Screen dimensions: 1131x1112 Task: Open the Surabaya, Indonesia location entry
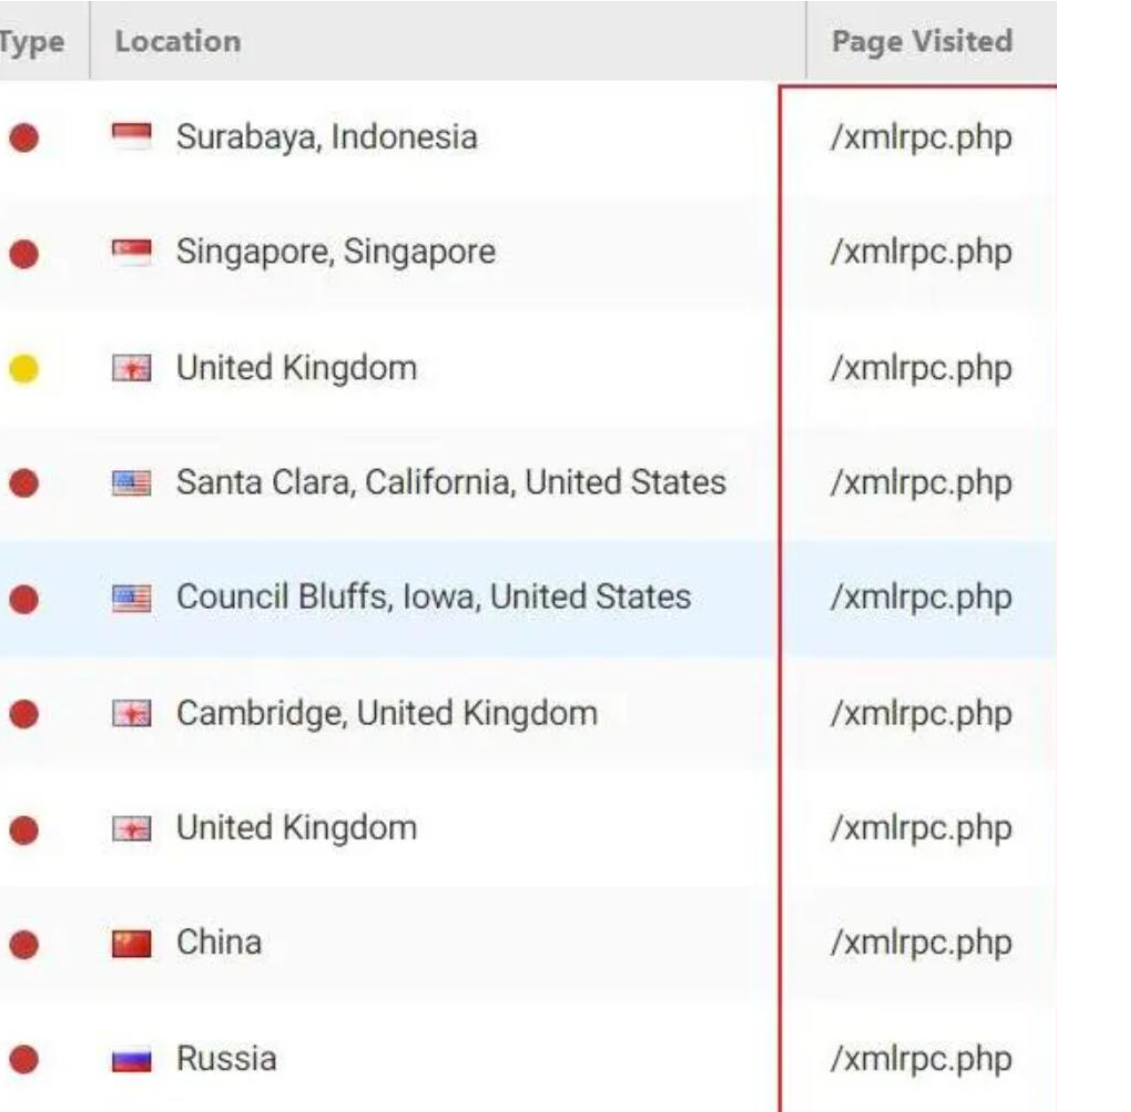[x=326, y=137]
